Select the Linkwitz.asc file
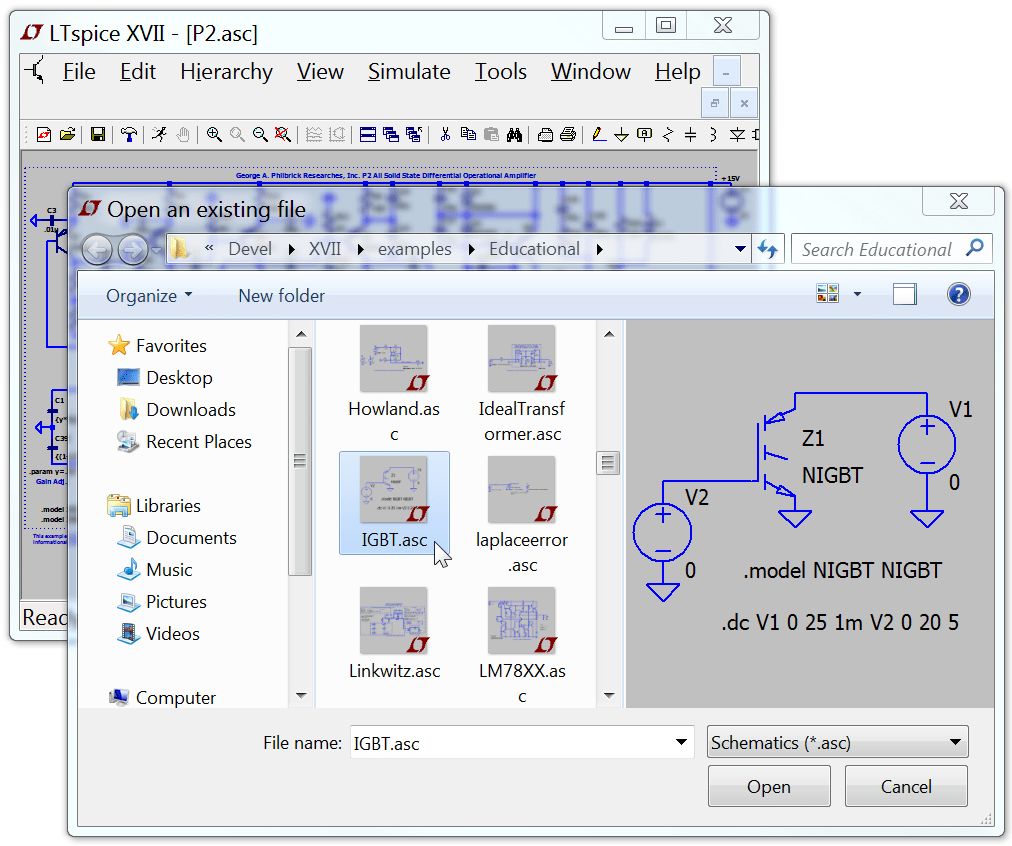The height and width of the screenshot is (846, 1012). coord(394,632)
